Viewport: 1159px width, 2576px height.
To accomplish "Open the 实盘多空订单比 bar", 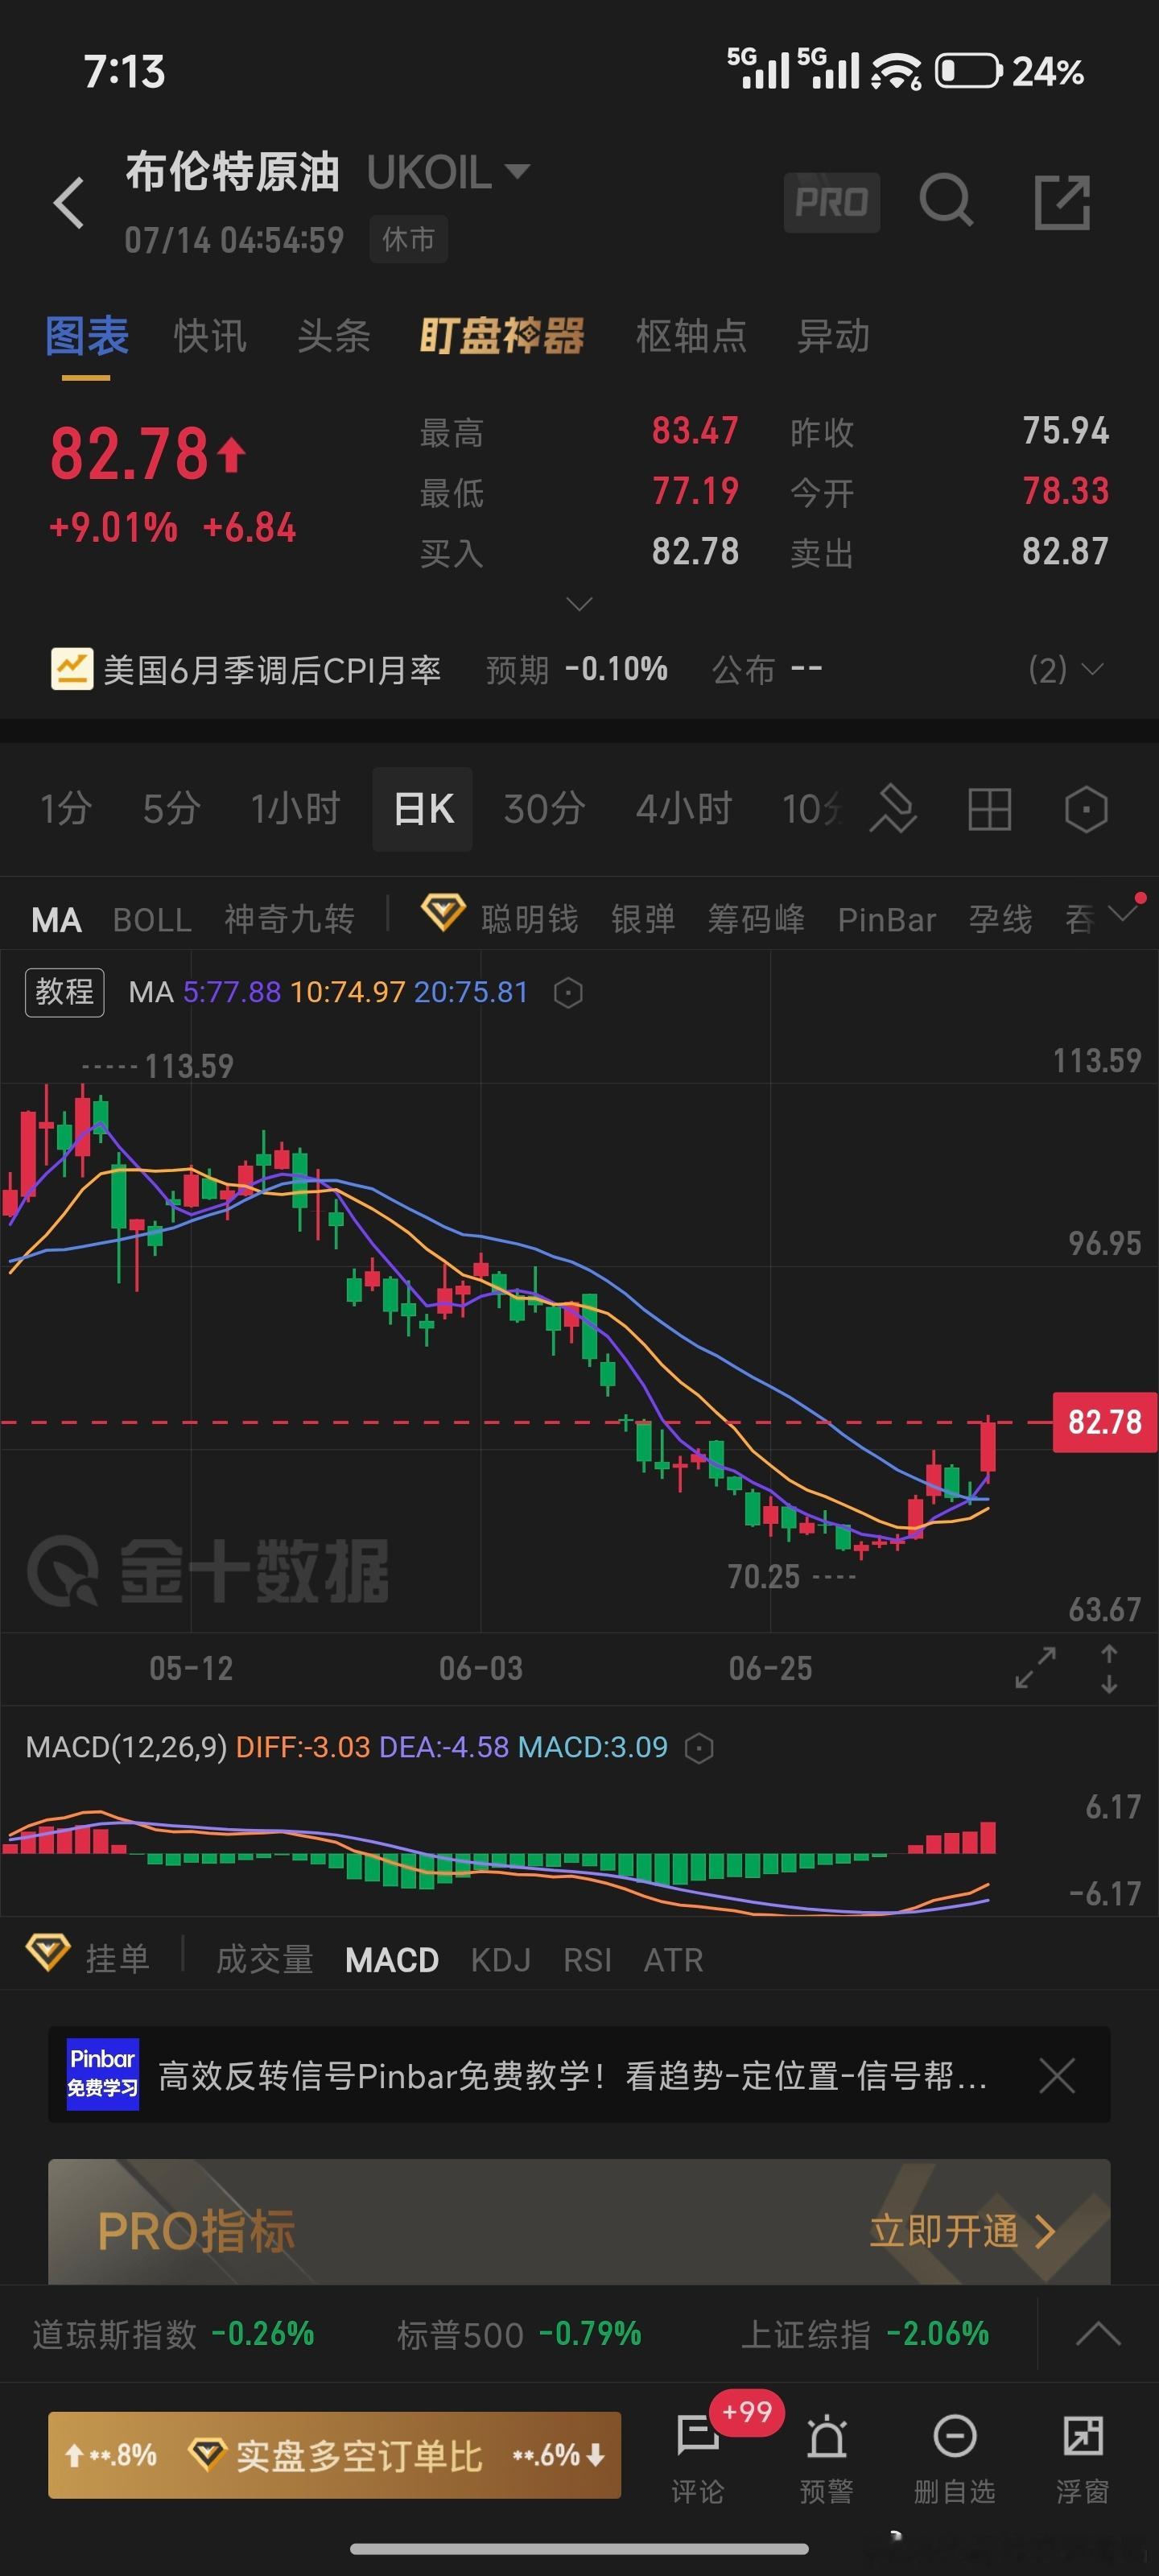I will click(334, 2455).
